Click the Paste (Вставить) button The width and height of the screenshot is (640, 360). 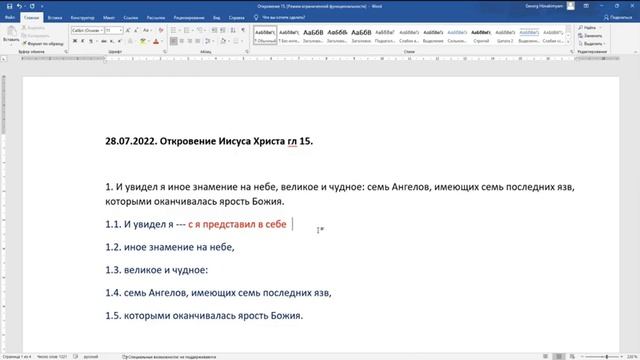[x=11, y=35]
